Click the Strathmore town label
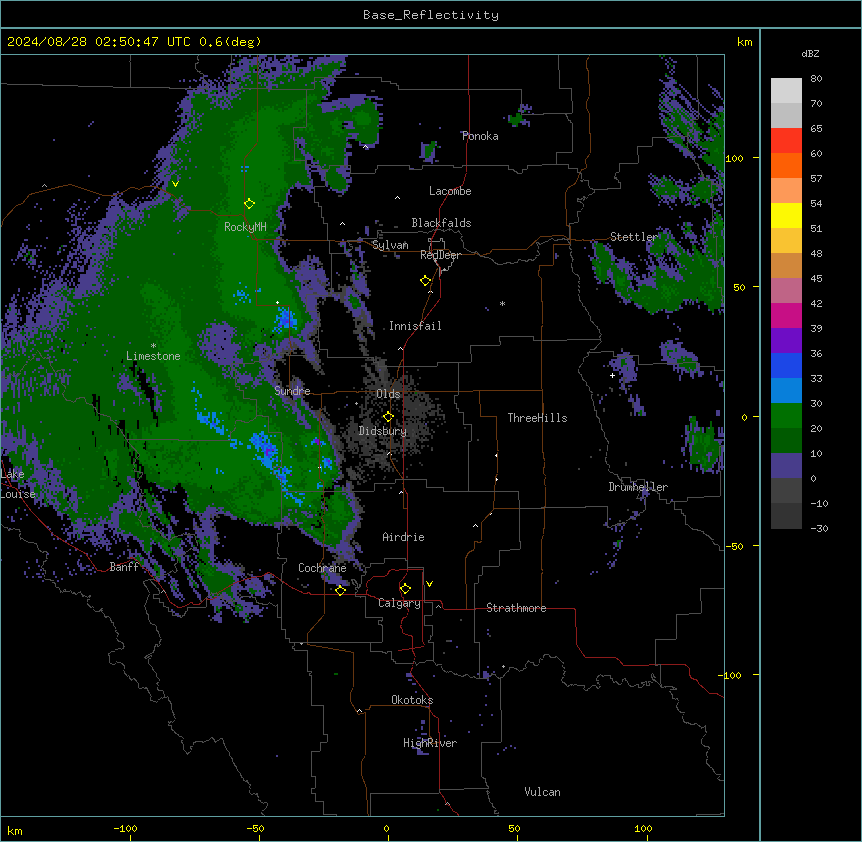Viewport: 862px width, 842px height. [516, 608]
